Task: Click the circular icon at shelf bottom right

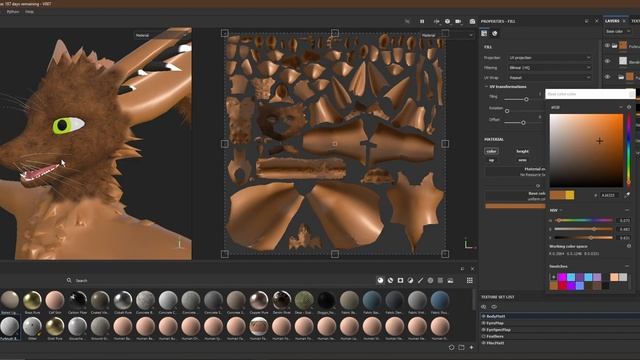Action: click(x=451, y=347)
